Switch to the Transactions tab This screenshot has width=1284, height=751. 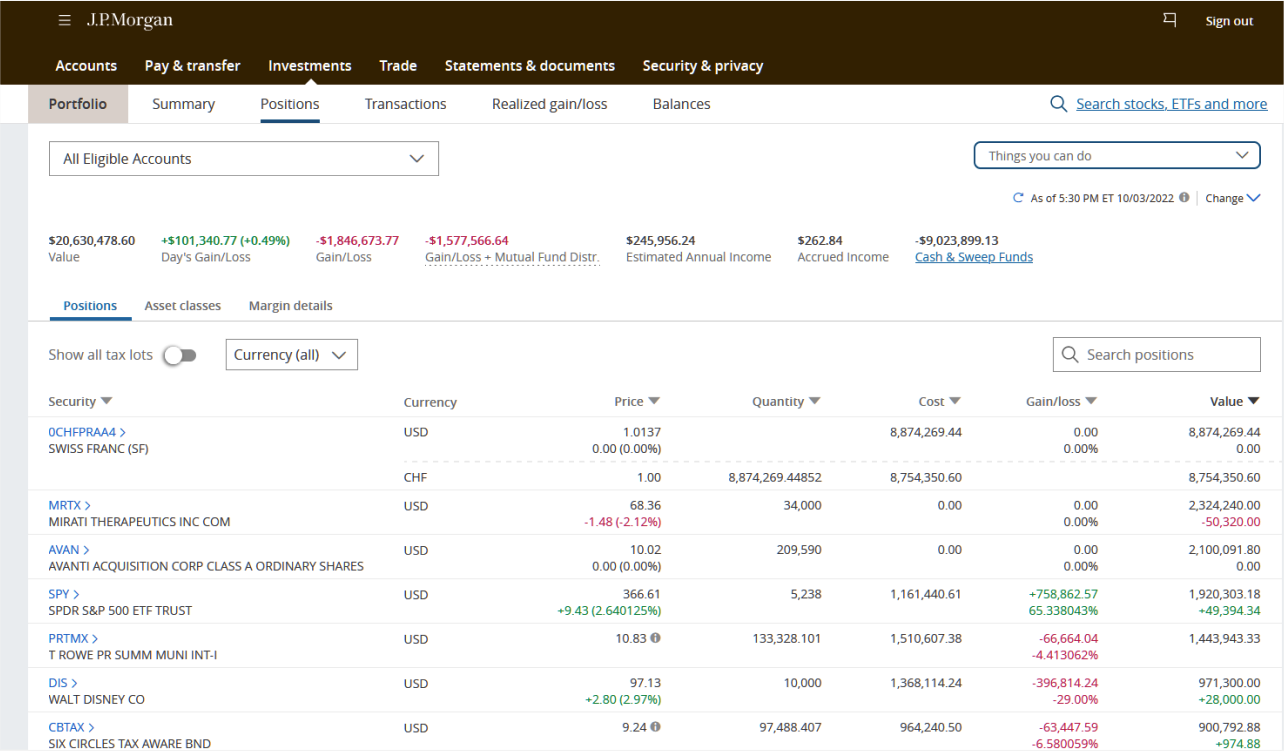click(406, 104)
